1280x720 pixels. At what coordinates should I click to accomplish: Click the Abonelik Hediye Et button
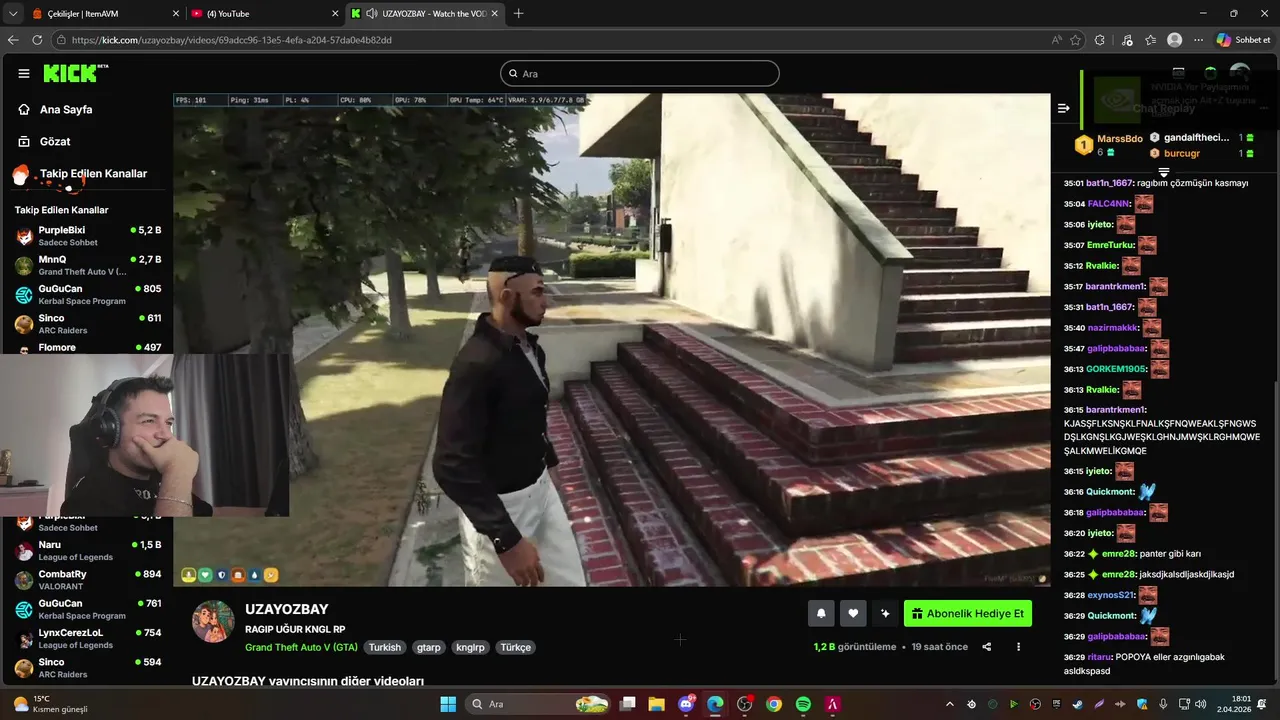[x=968, y=614]
